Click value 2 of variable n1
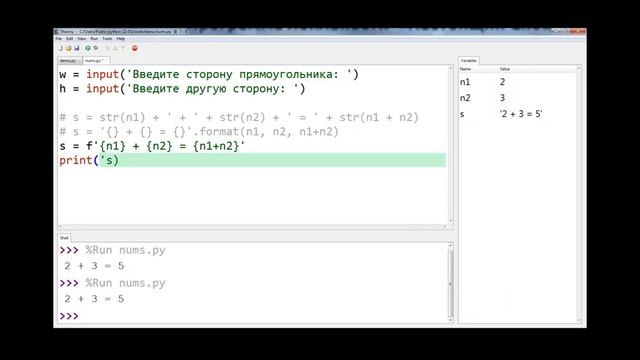The image size is (640, 360). click(502, 82)
